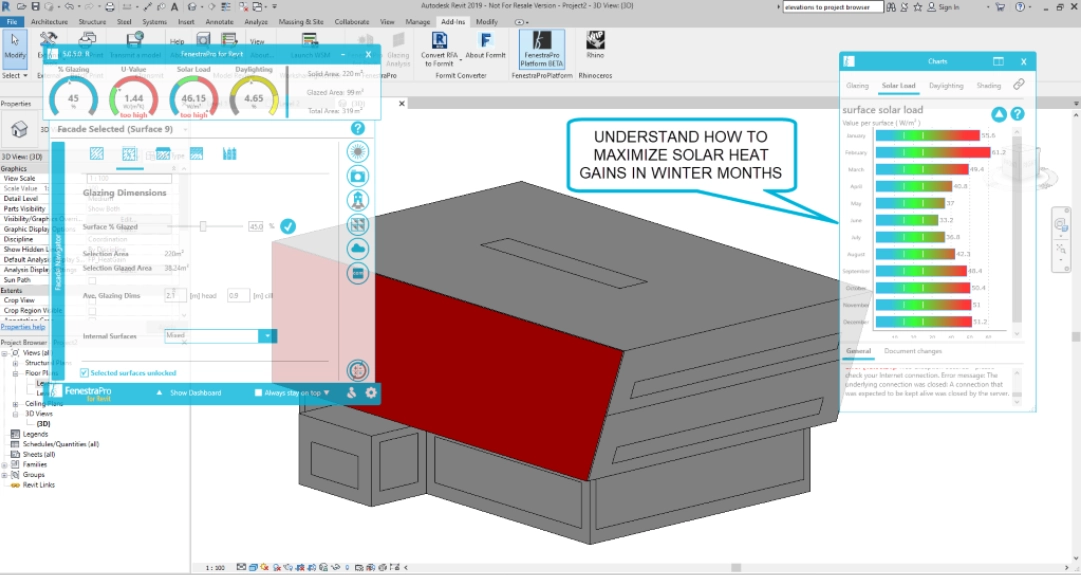This screenshot has height=575, width=1083.
Task: Click the circular refresh icon at FenestraPro sidebar bottom
Action: (358, 371)
